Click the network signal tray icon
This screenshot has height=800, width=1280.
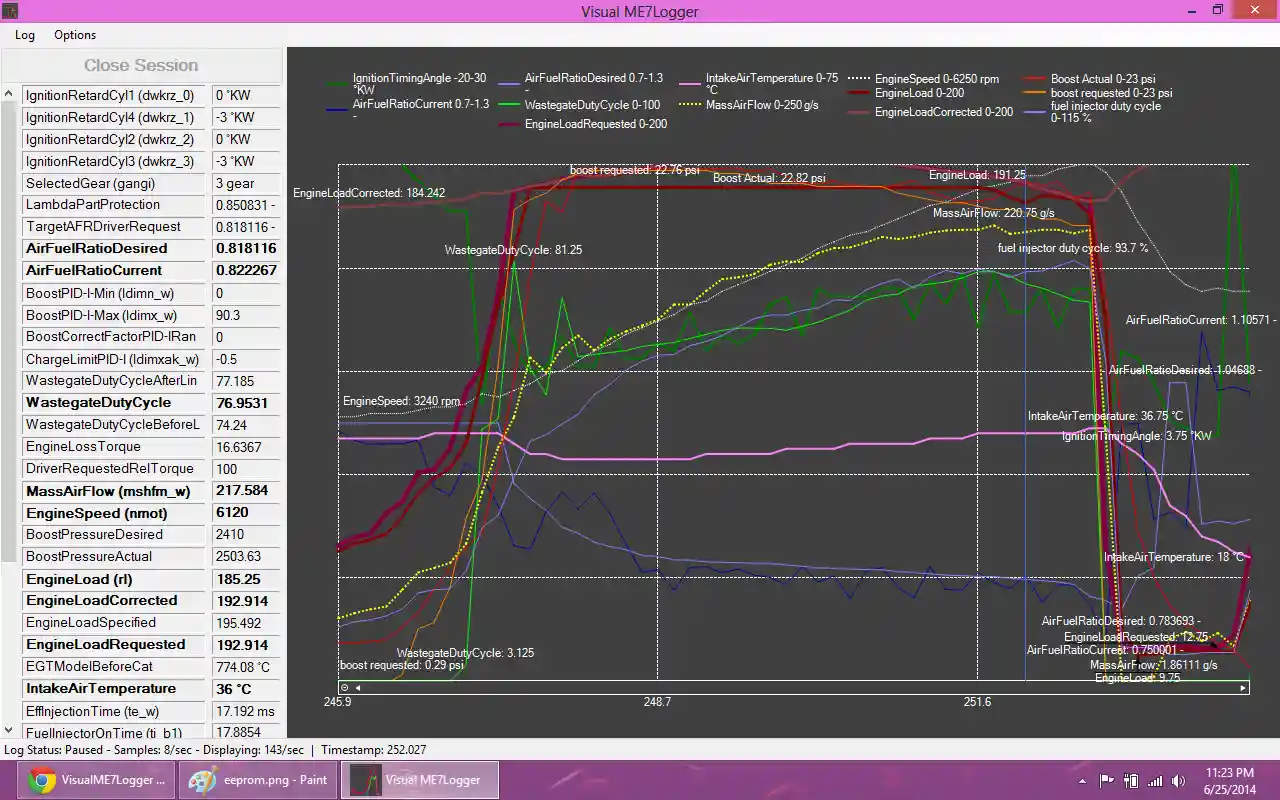pos(1155,780)
